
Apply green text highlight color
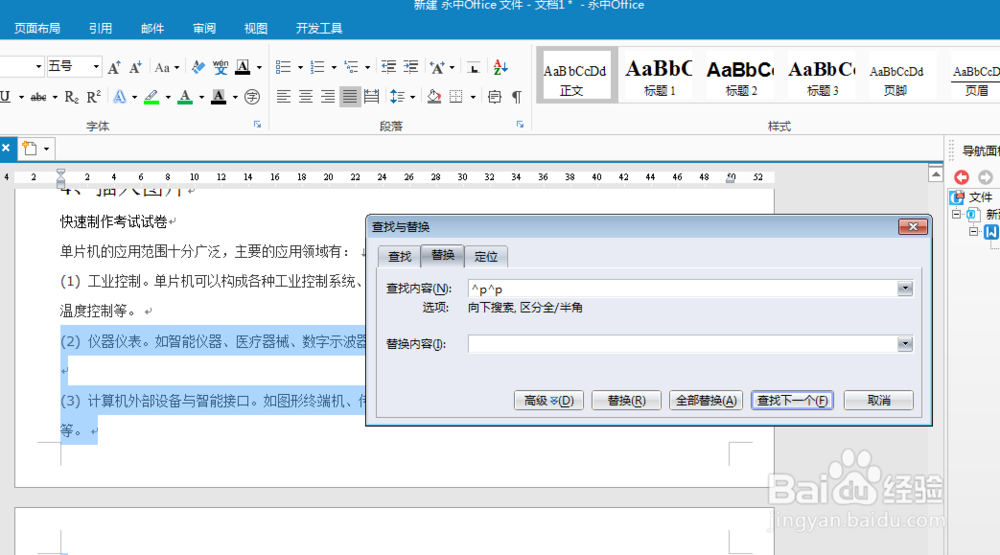pyautogui.click(x=151, y=97)
